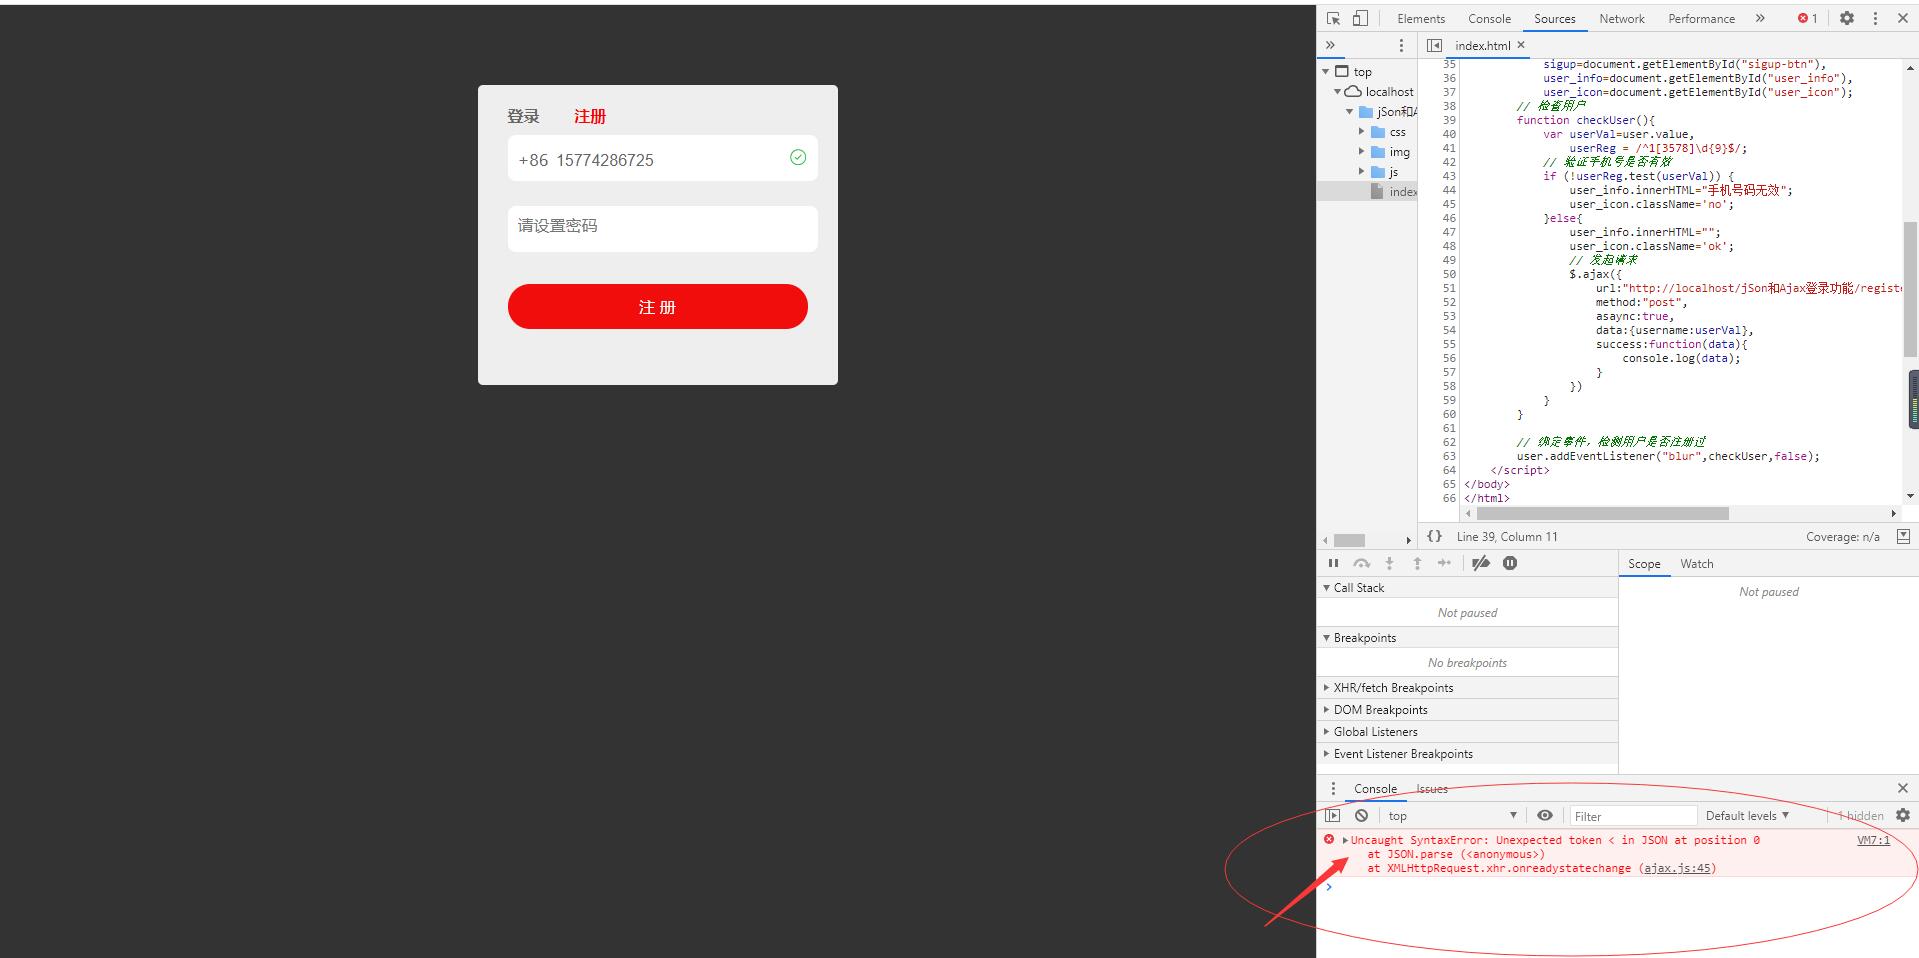This screenshot has height=958, width=1919.
Task: Open the navigator pane three-dot menu
Action: coord(1401,45)
